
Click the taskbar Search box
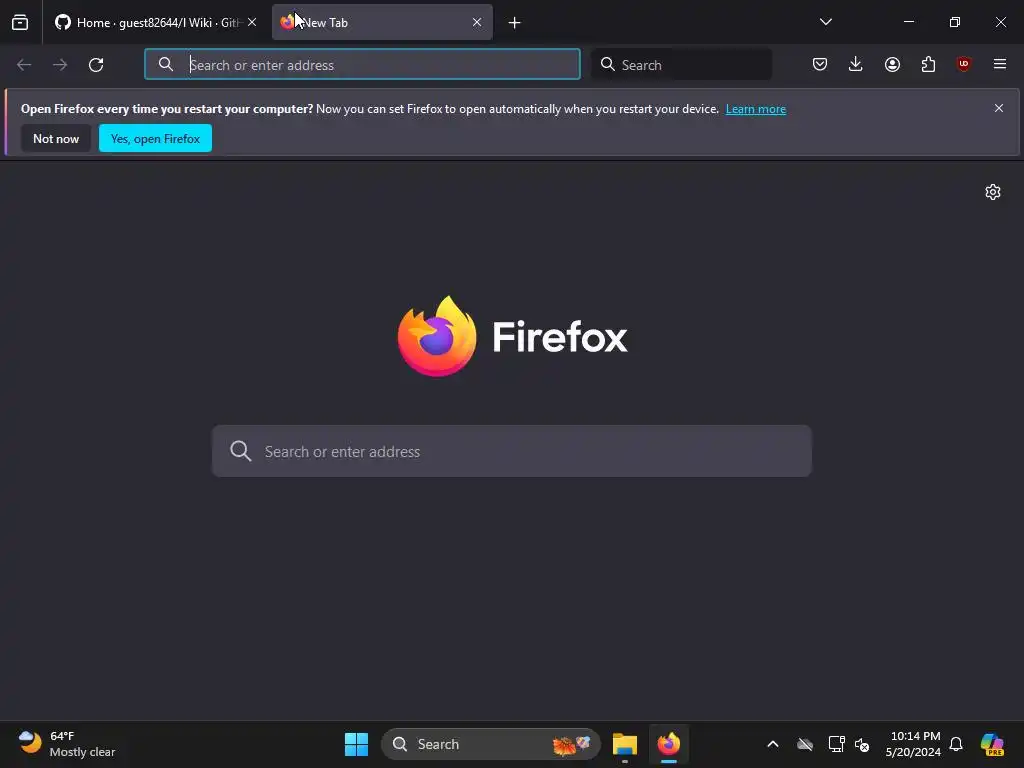[x=490, y=744]
